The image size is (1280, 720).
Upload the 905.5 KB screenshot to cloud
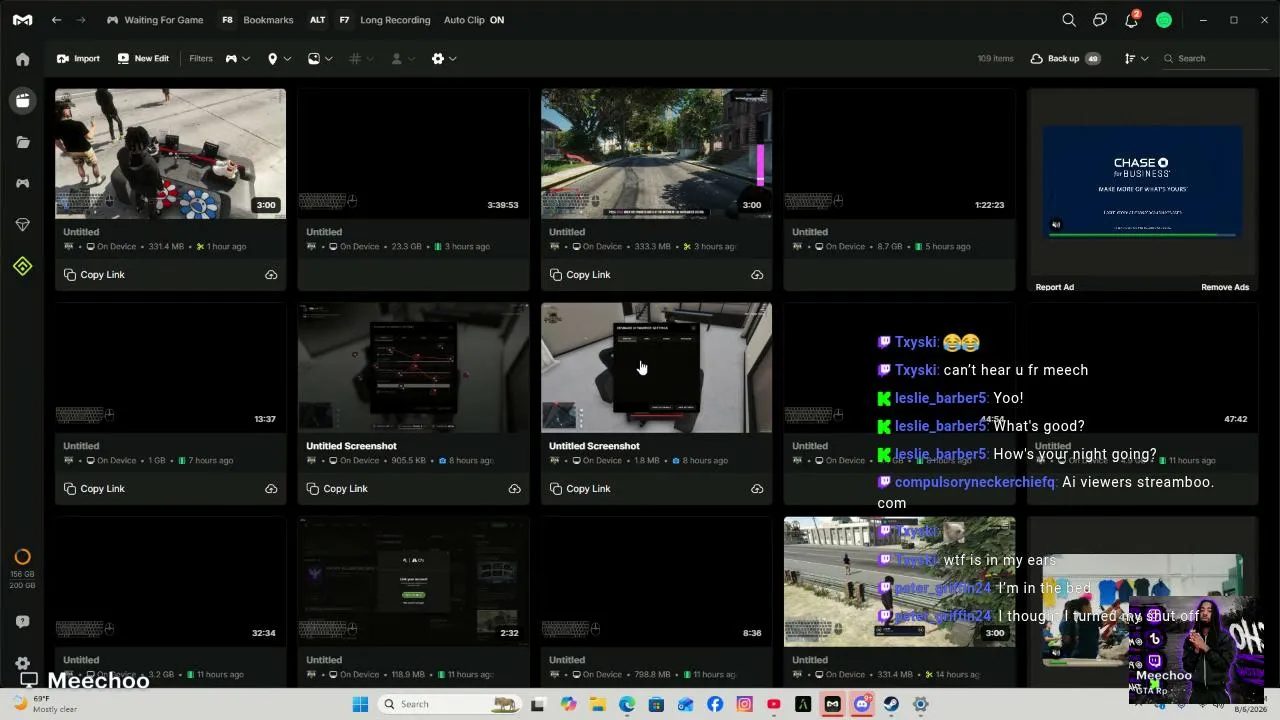[514, 489]
